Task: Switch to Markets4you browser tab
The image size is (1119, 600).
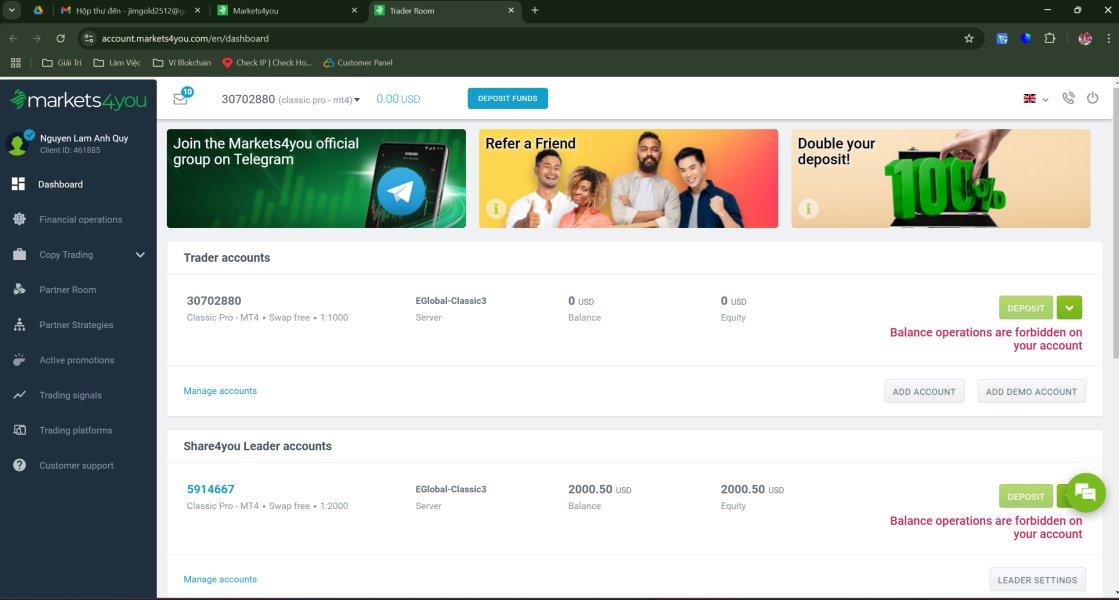Action: coord(287,11)
